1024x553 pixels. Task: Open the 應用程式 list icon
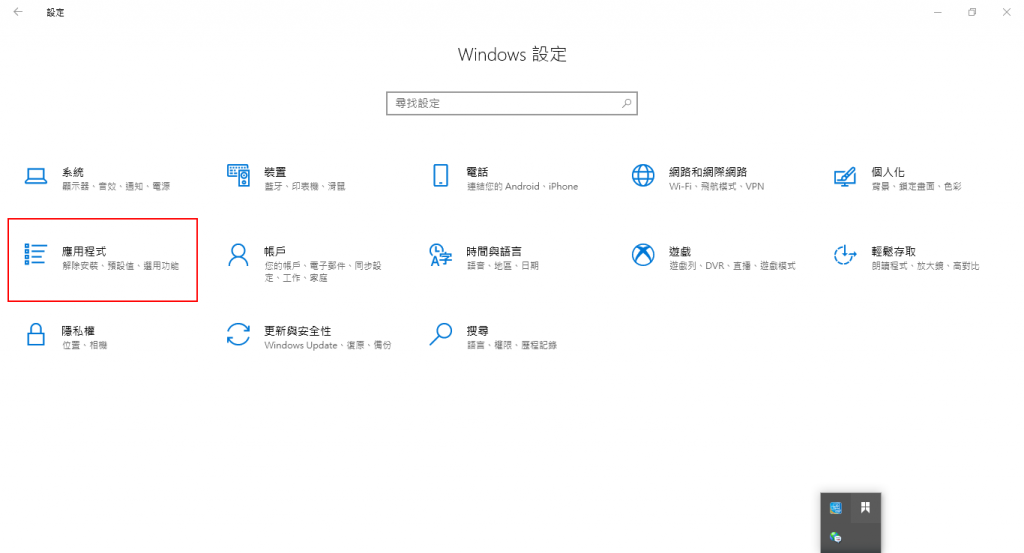point(35,255)
